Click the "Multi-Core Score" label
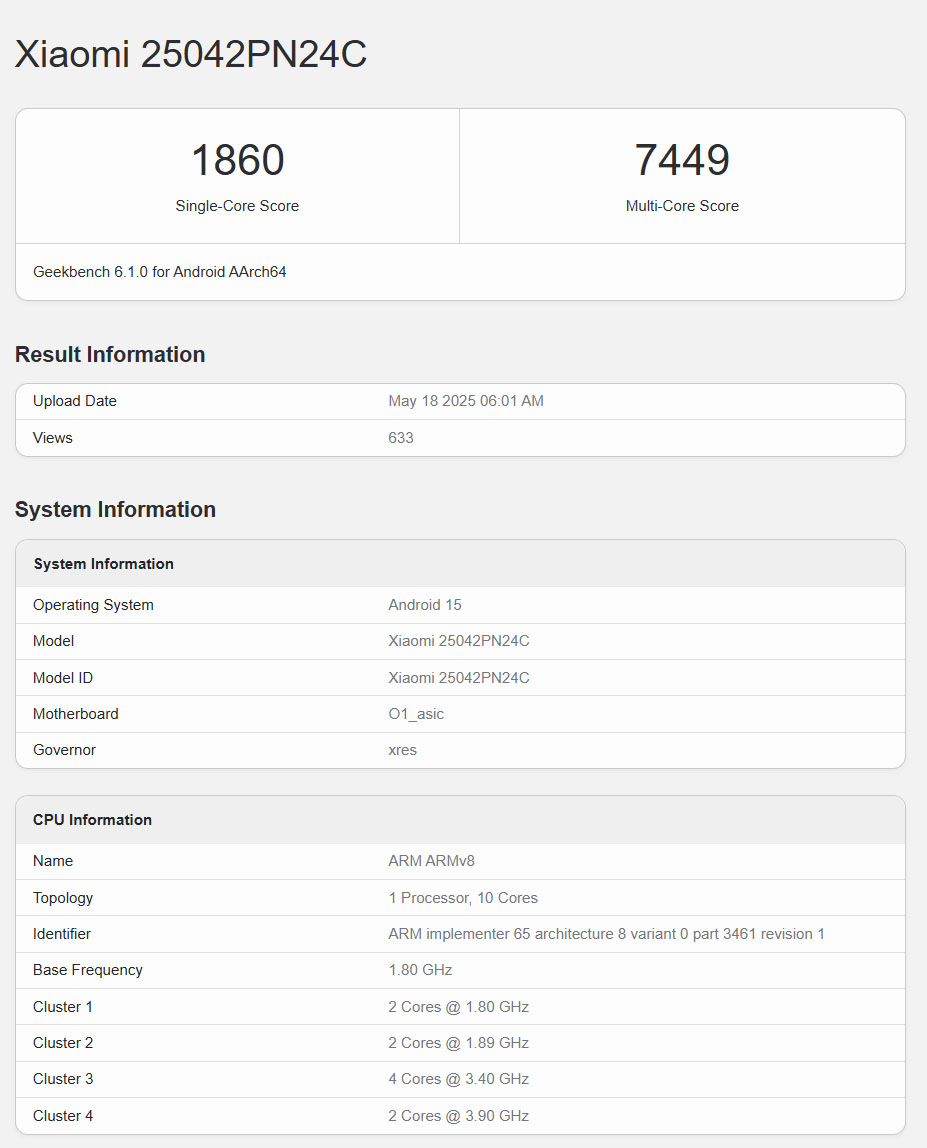927x1148 pixels. pos(682,206)
